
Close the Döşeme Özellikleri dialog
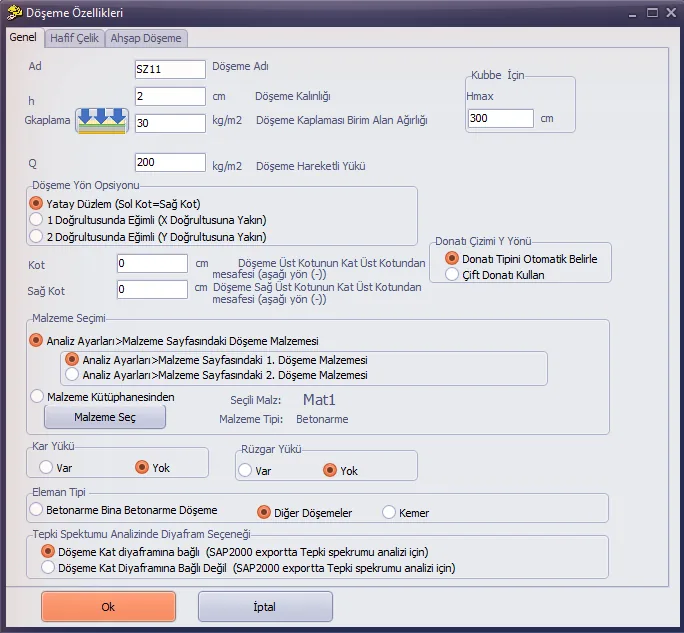[x=671, y=13]
